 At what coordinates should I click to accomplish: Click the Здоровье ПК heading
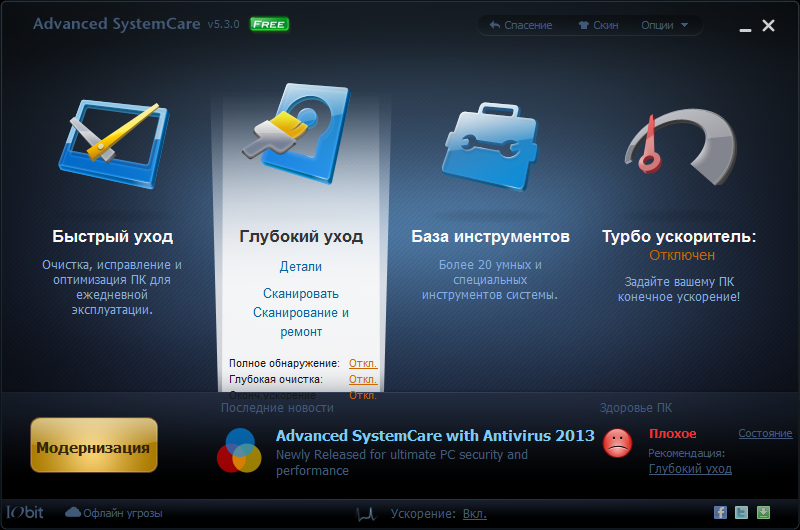636,408
